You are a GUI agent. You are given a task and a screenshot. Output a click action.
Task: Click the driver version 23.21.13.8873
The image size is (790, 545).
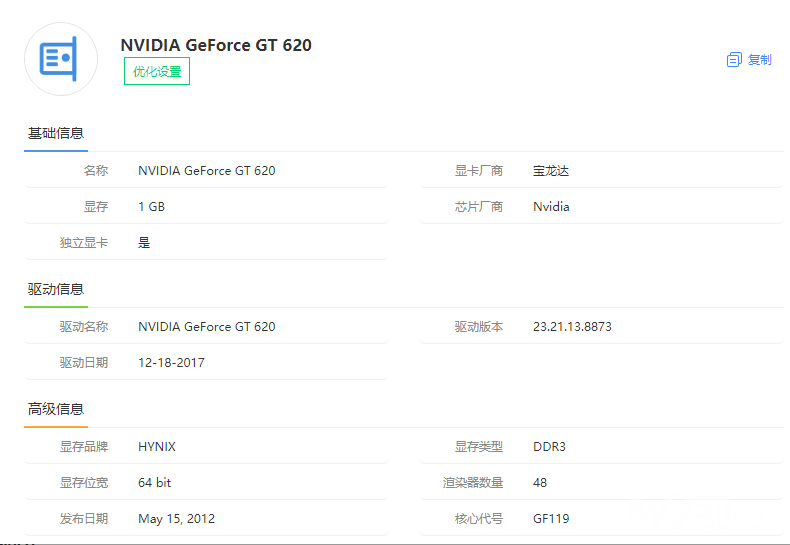(572, 327)
